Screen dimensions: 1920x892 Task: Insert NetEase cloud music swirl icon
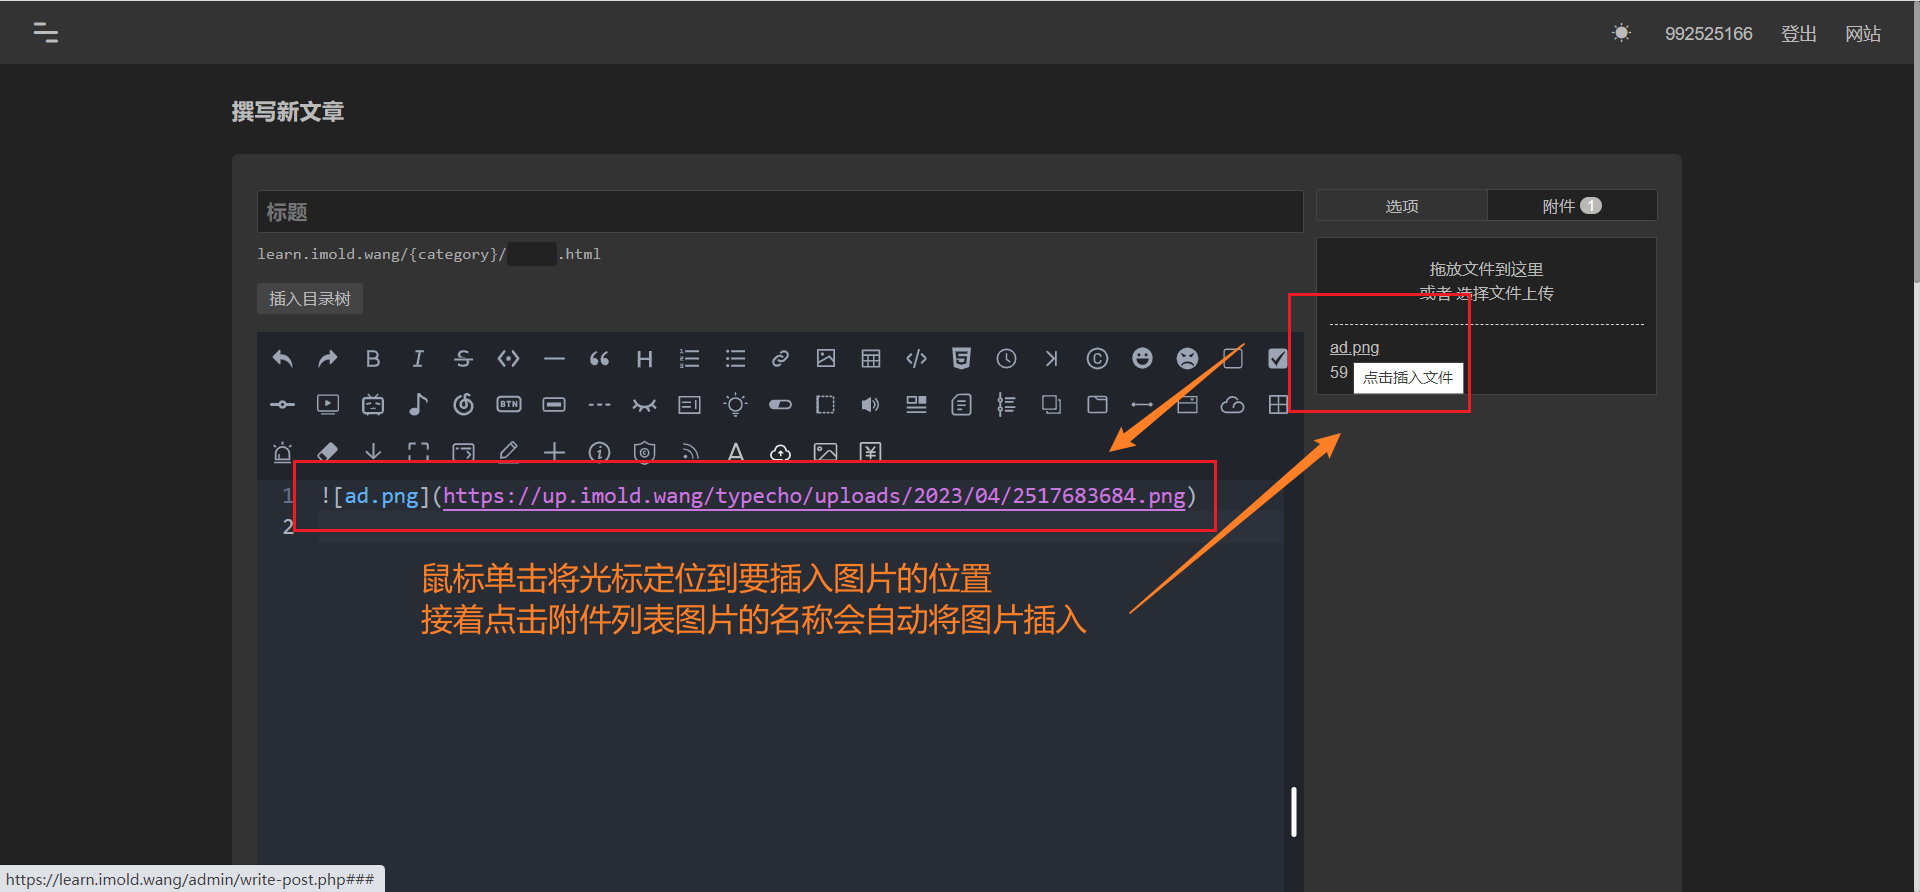(x=463, y=404)
